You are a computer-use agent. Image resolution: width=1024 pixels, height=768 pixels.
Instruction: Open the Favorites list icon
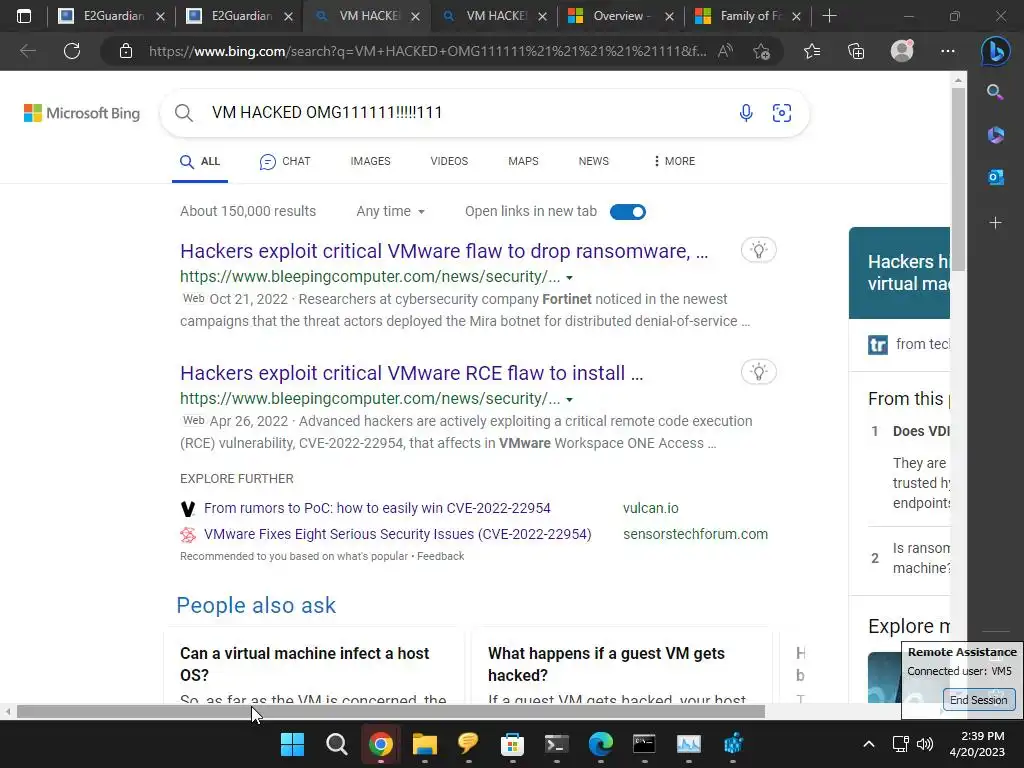pyautogui.click(x=812, y=51)
